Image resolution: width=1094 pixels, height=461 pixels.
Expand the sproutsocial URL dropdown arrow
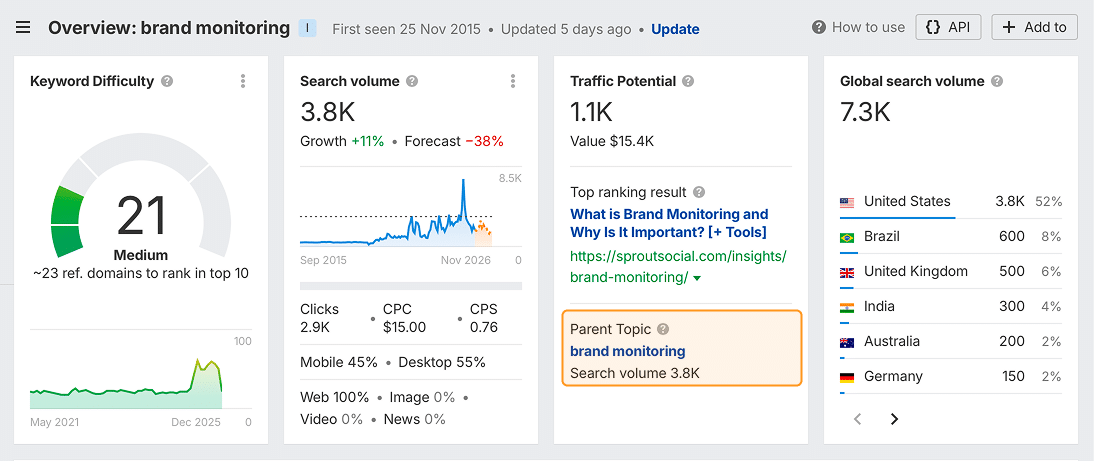coord(697,278)
